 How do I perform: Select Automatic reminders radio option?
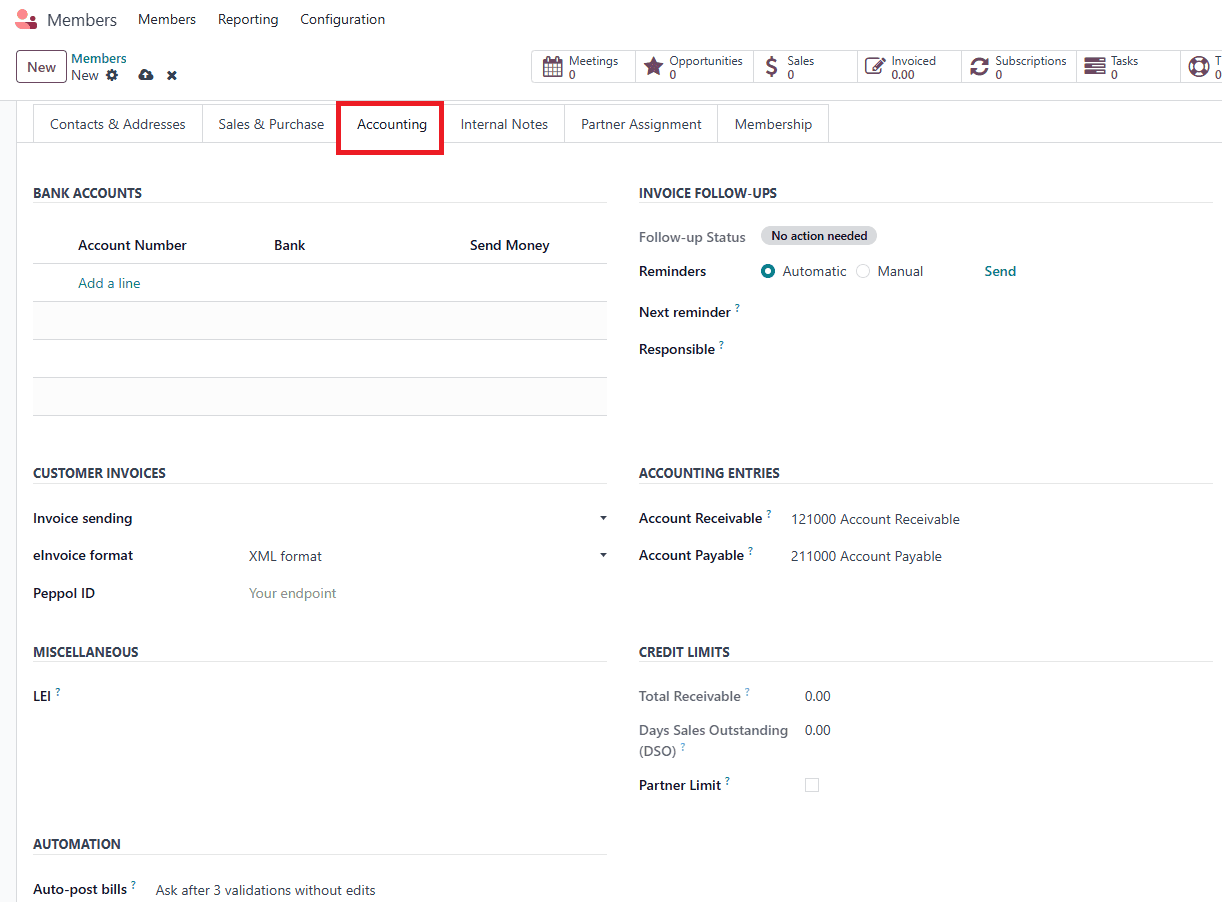pyautogui.click(x=768, y=271)
